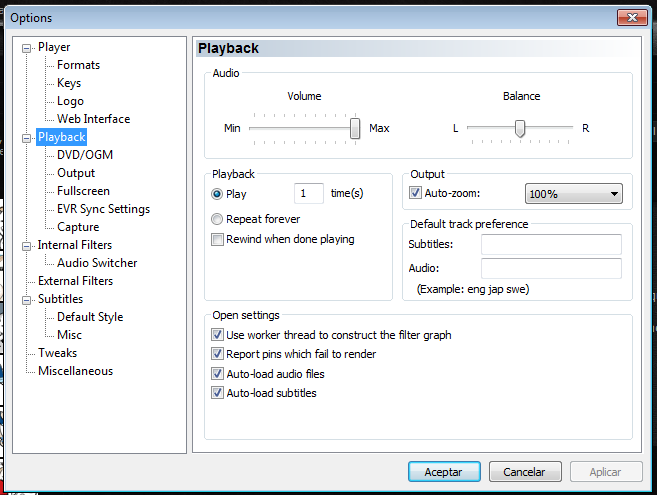Screen dimensions: 657x495
Task: Collapse the Player tree node
Action: coord(26,48)
